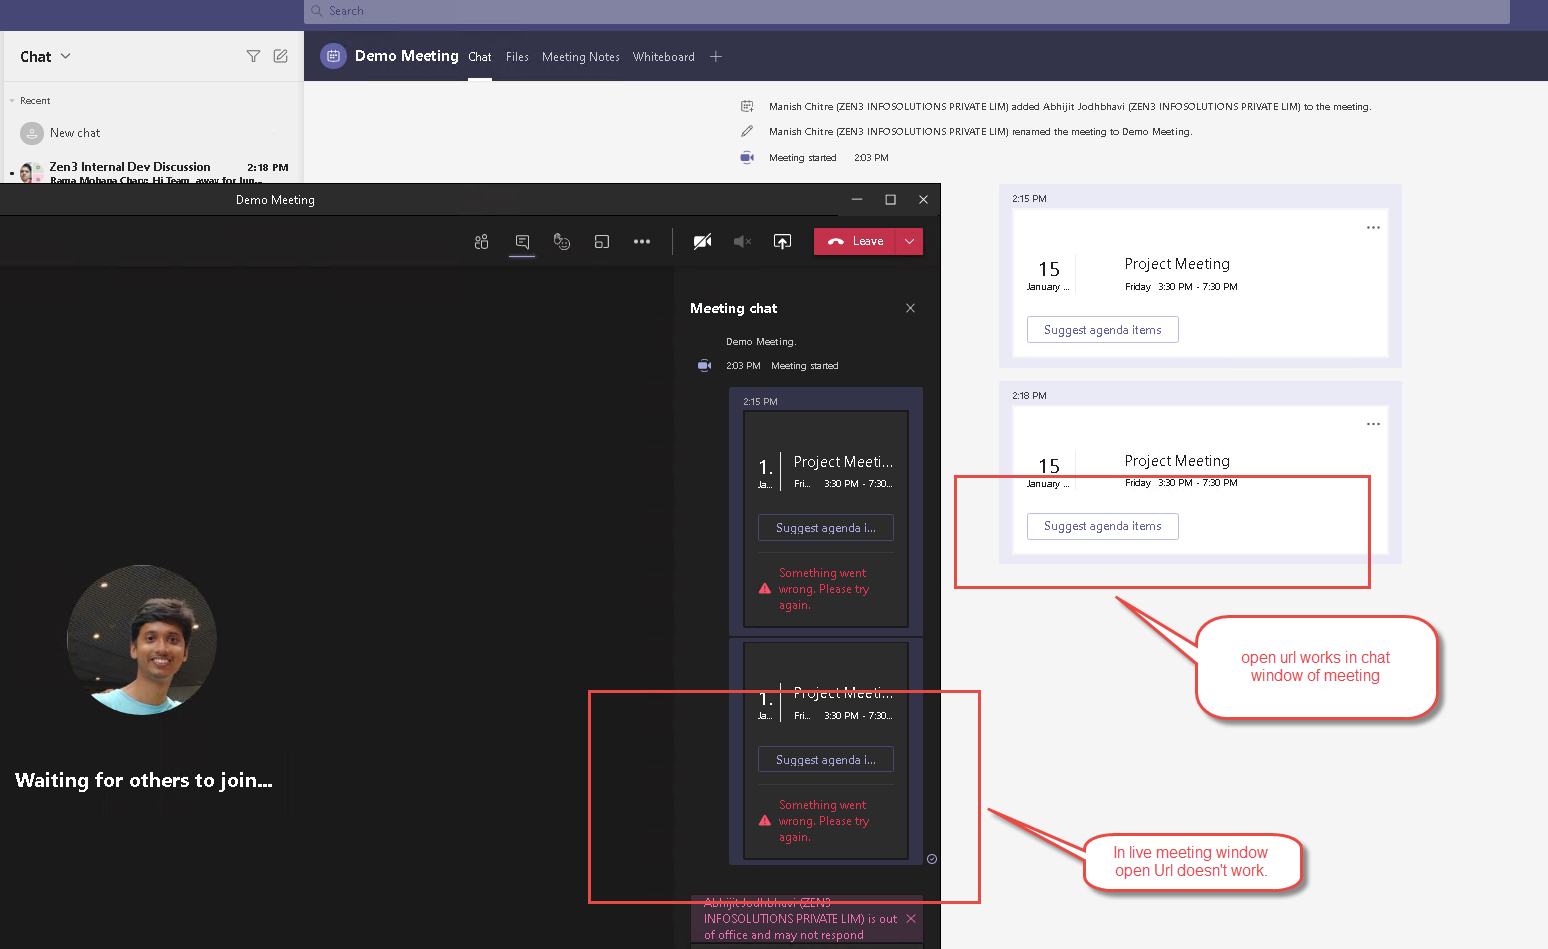Switch to the Files tab
Viewport: 1548px width, 949px height.
coord(517,57)
